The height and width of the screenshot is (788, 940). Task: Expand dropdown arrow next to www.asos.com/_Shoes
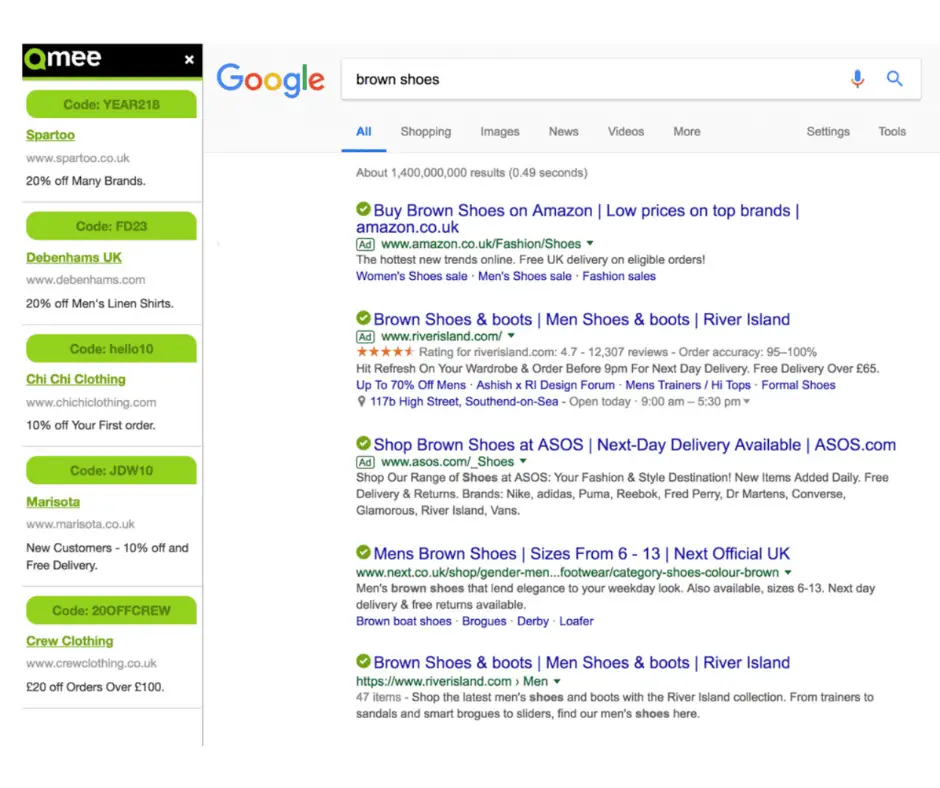click(x=523, y=461)
